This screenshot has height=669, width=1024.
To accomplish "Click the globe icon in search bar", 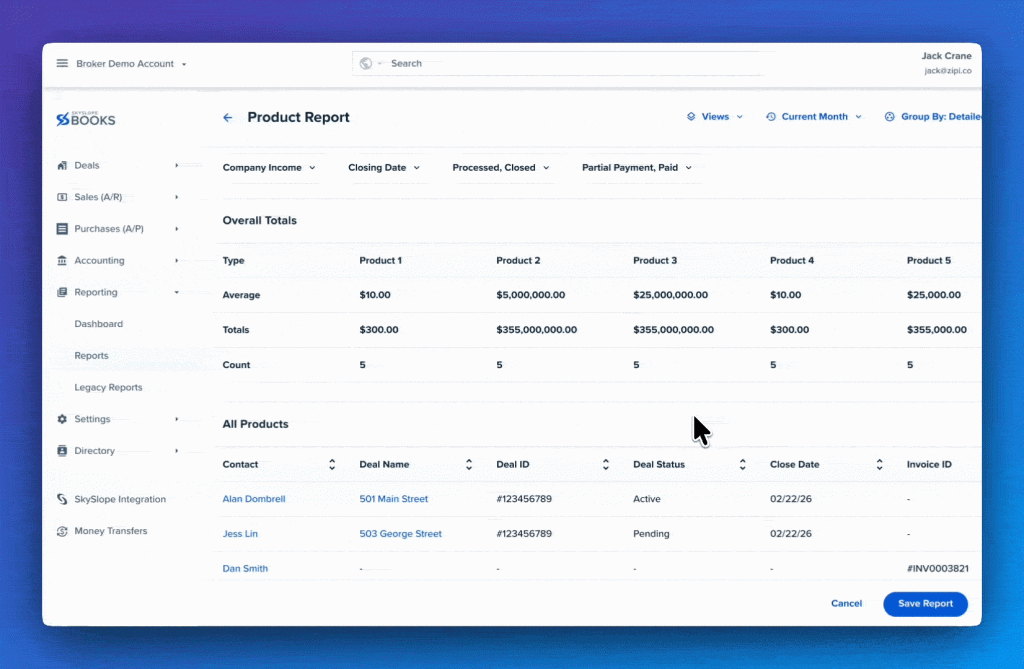I will [366, 63].
